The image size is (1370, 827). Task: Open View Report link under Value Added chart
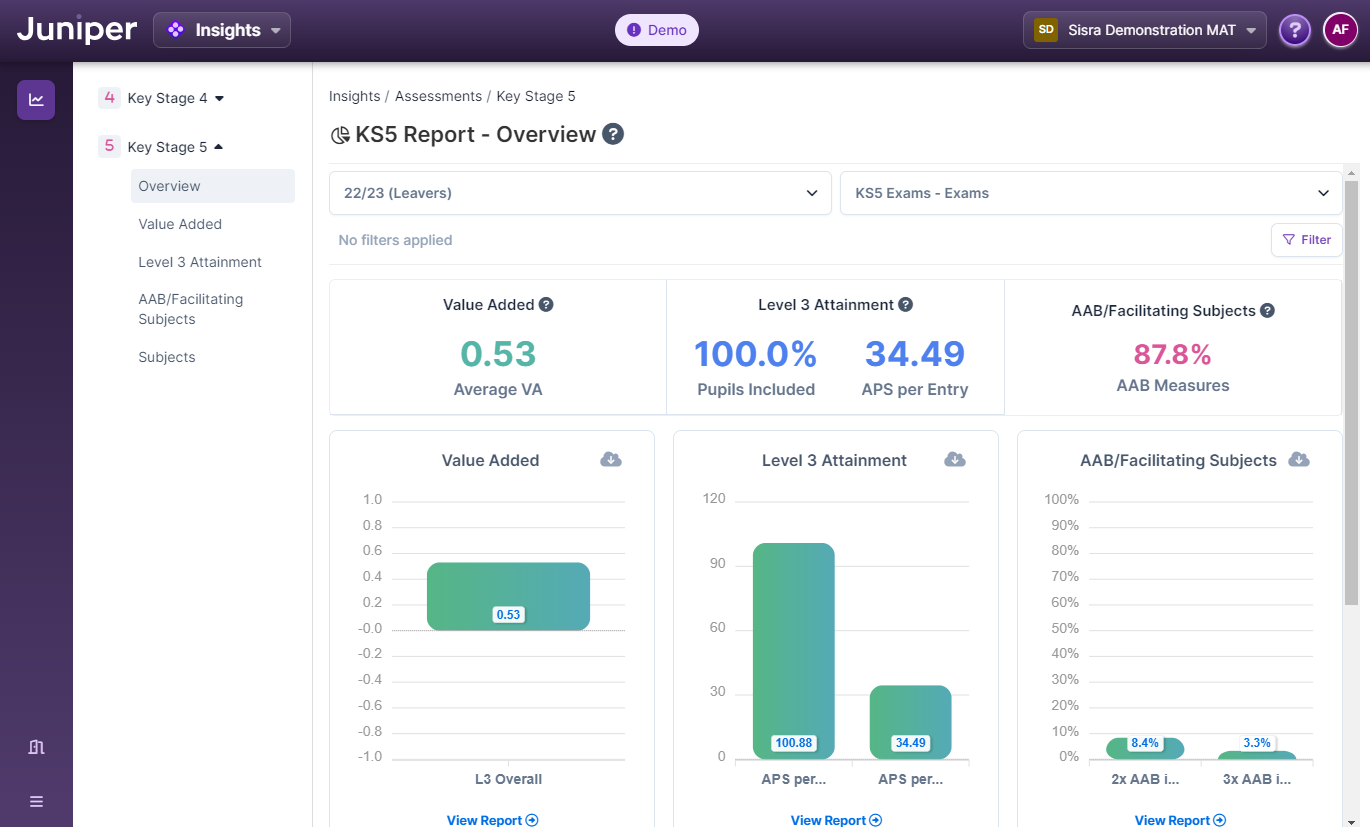492,820
